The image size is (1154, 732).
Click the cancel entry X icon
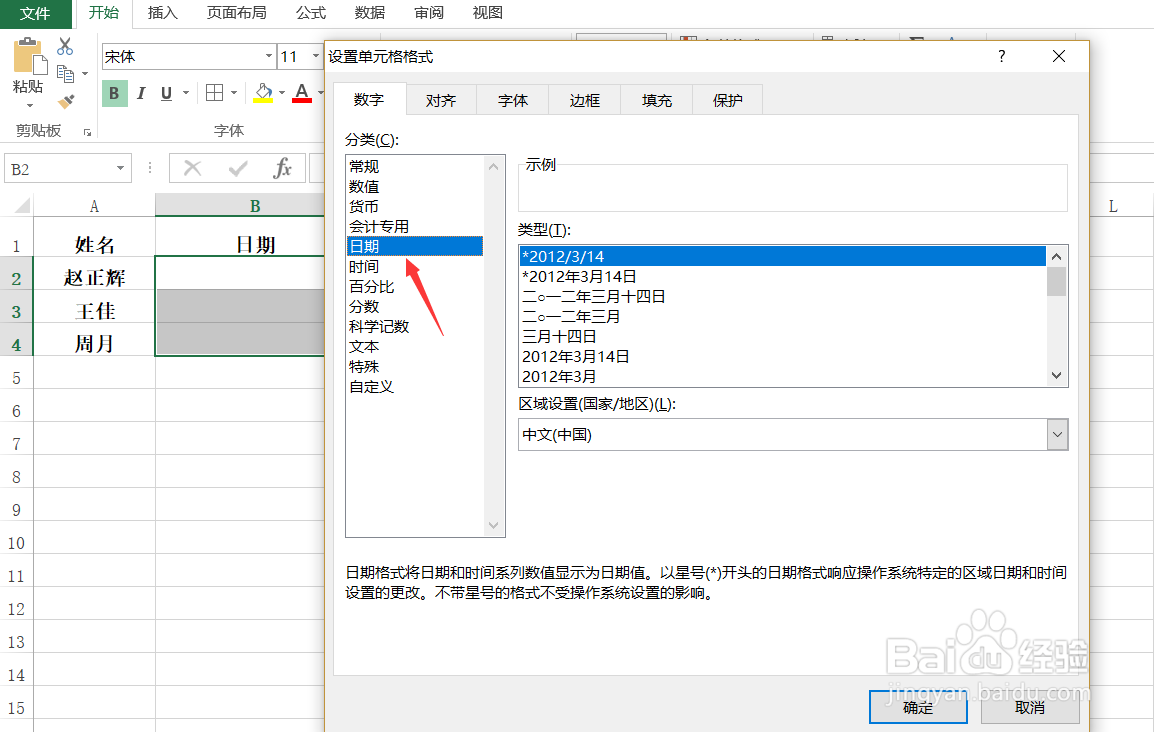[193, 168]
